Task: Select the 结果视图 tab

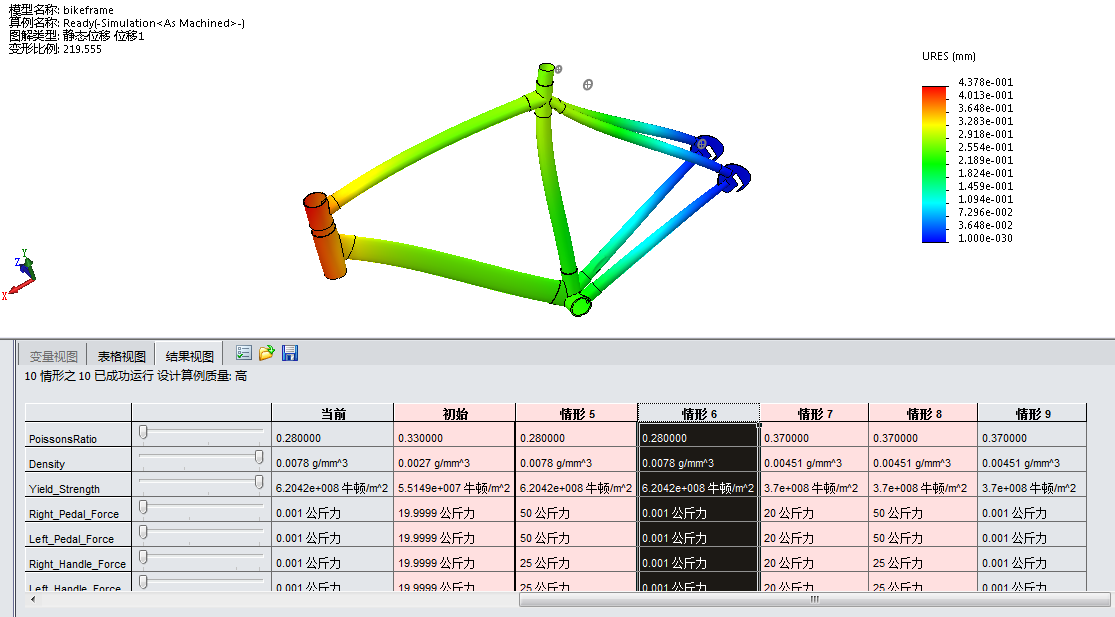Action: coord(189,356)
